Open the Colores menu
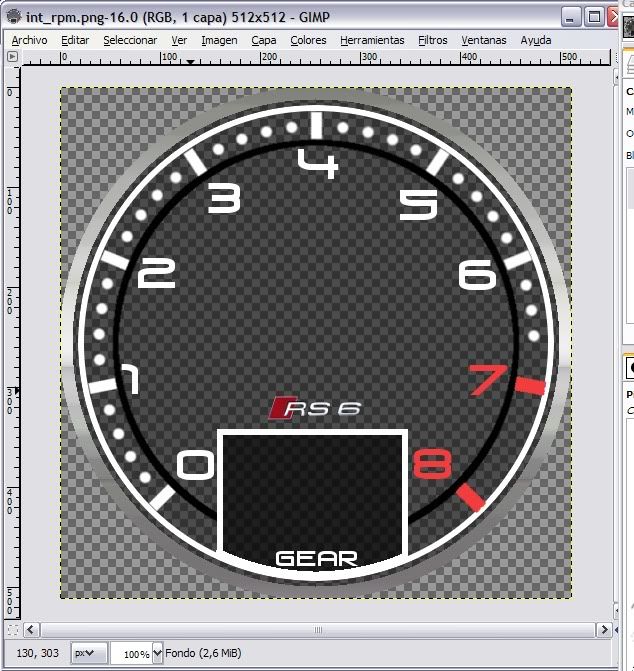The width and height of the screenshot is (634, 671). click(308, 40)
